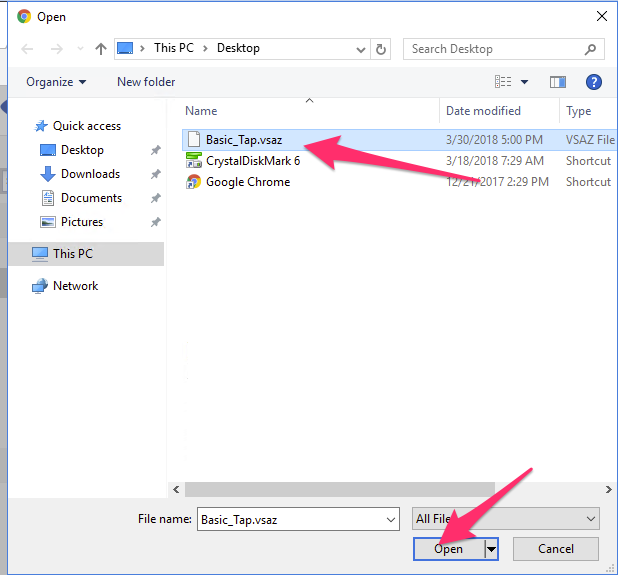This screenshot has height=575, width=618.
Task: Close the Open dialog
Action: click(x=601, y=17)
